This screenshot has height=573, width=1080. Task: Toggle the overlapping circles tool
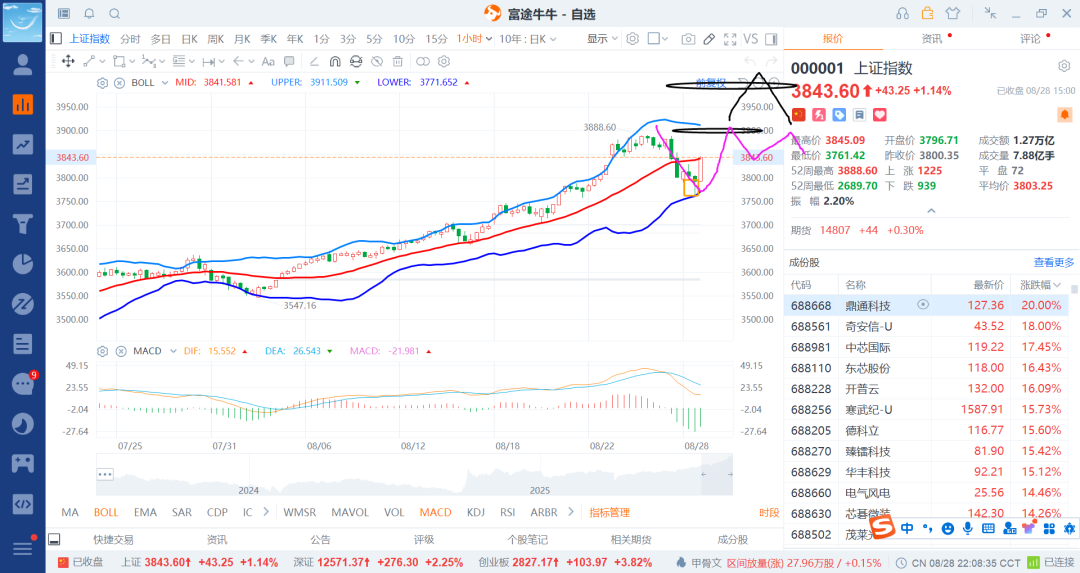[423, 61]
